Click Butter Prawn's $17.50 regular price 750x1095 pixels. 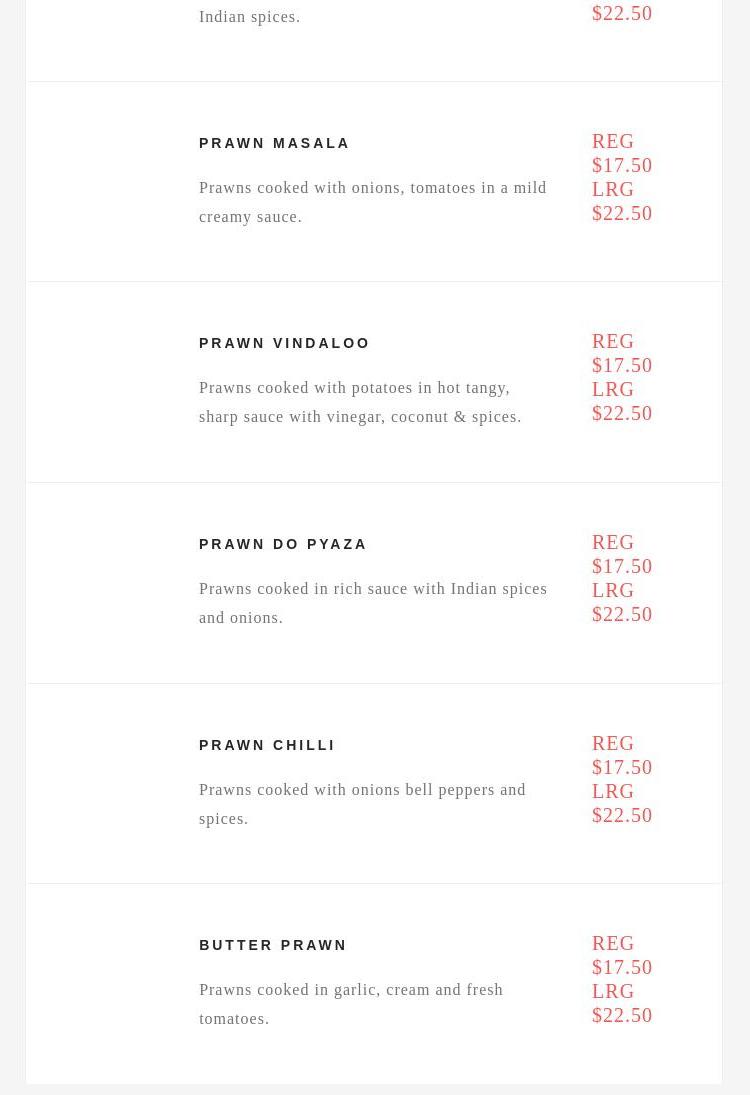(622, 967)
